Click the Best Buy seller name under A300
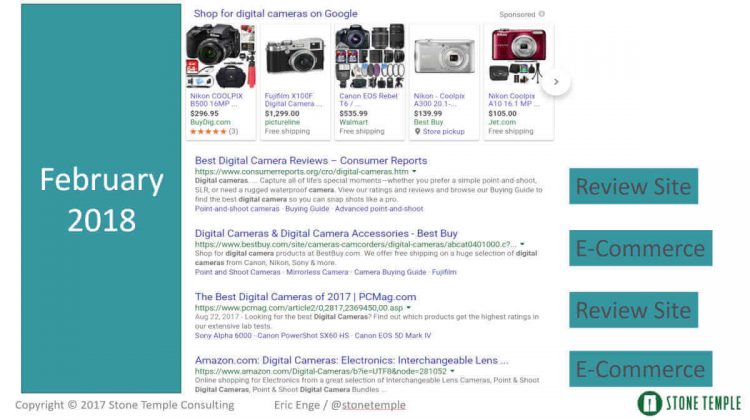This screenshot has height=420, width=750. tap(428, 122)
